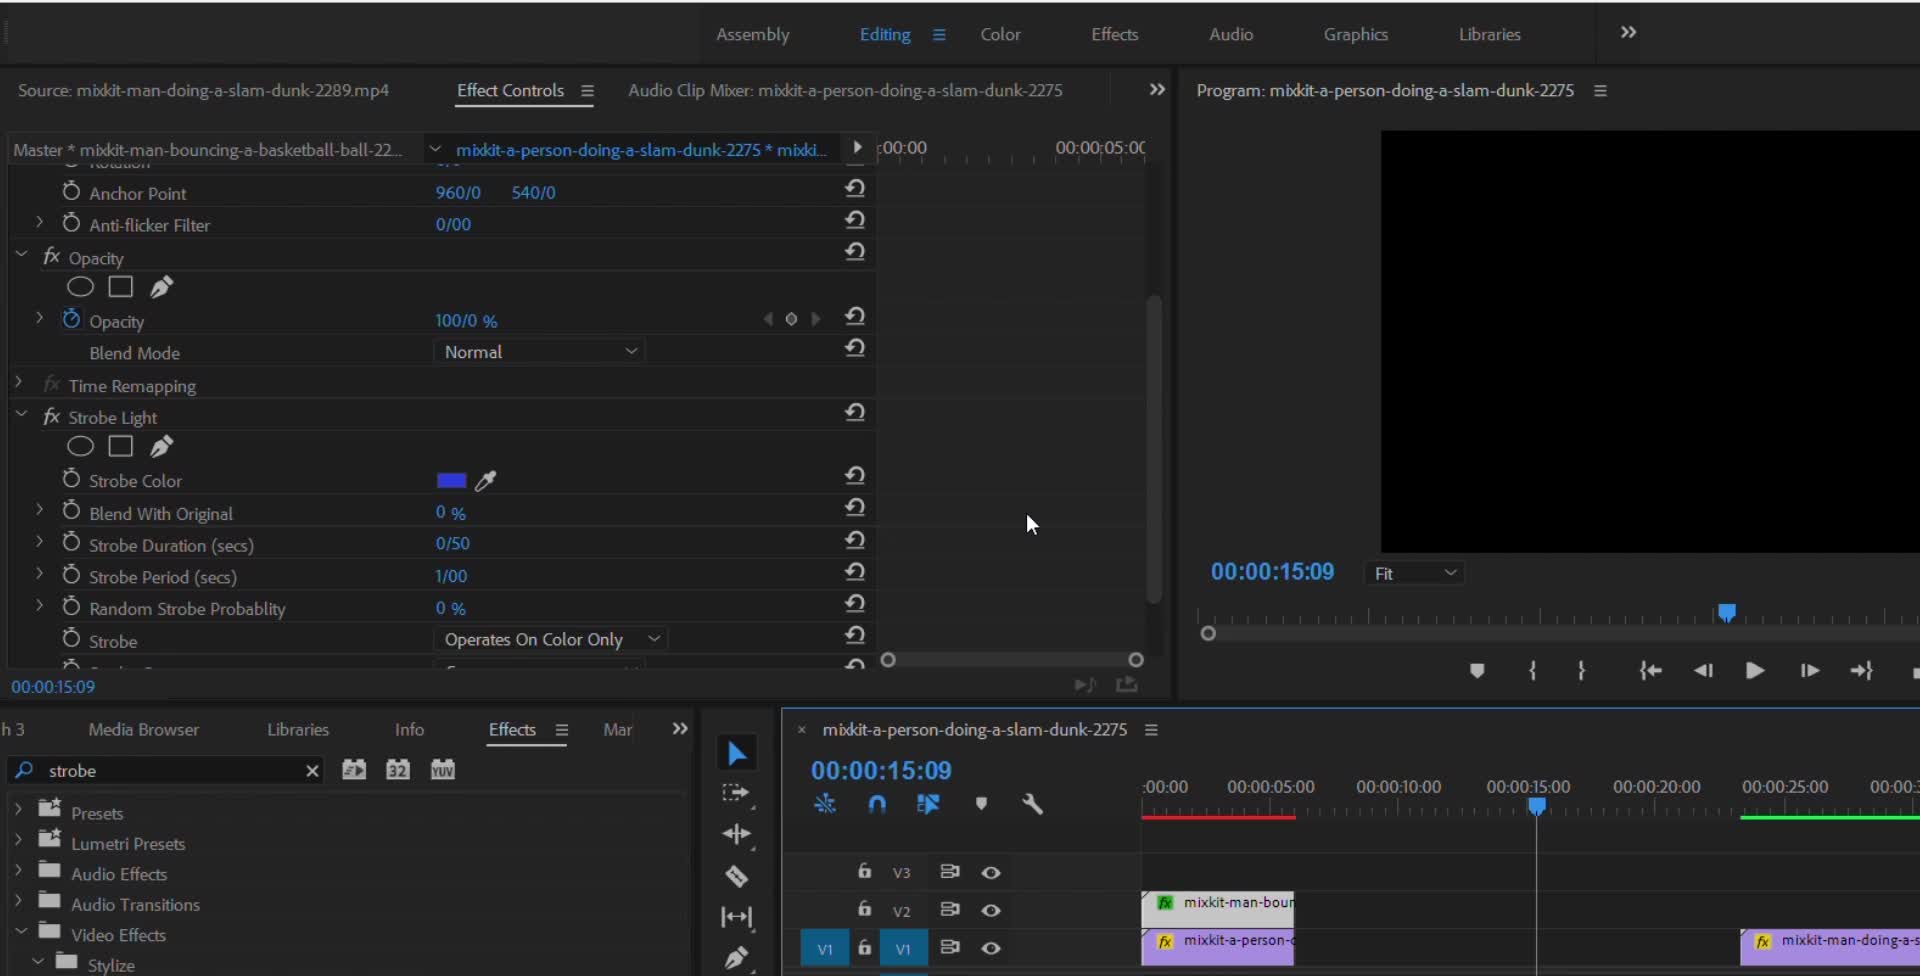
Task: Open the Blend Mode dropdown
Action: pos(539,352)
